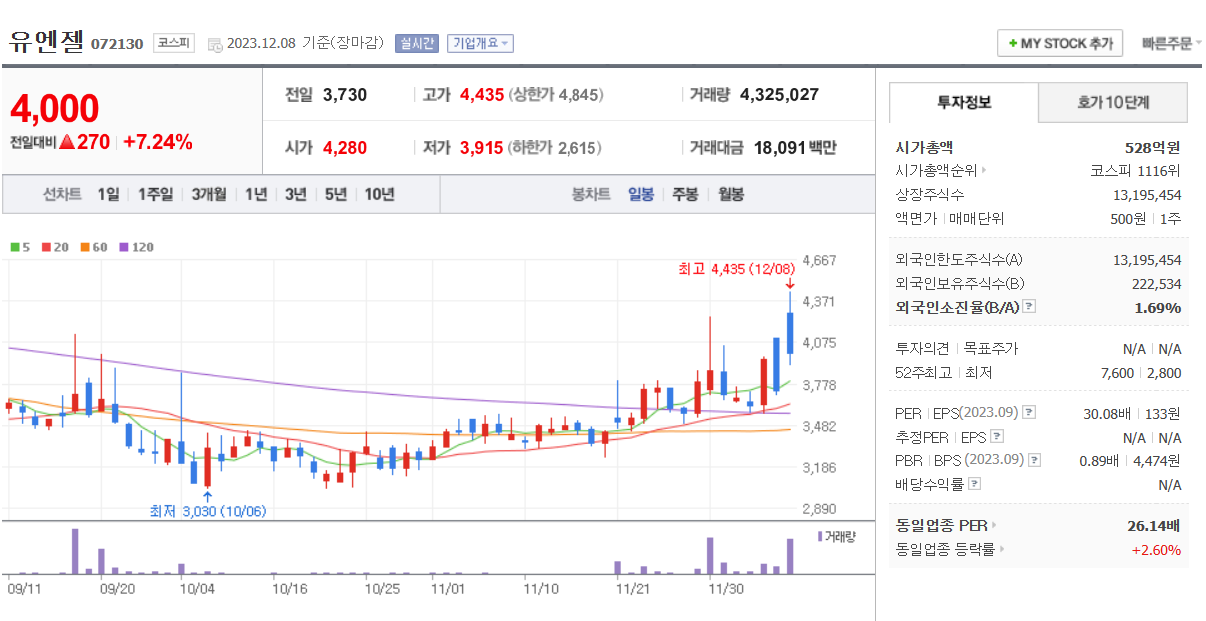The width and height of the screenshot is (1206, 621).
Task: Click the 저가 value 3,915
Action: pyautogui.click(x=482, y=148)
